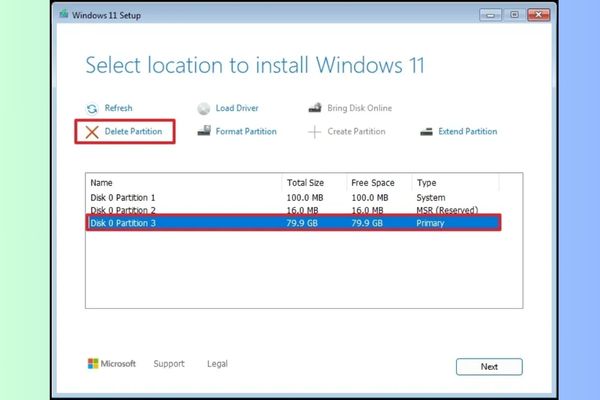
Task: Open the Support link
Action: (x=169, y=364)
